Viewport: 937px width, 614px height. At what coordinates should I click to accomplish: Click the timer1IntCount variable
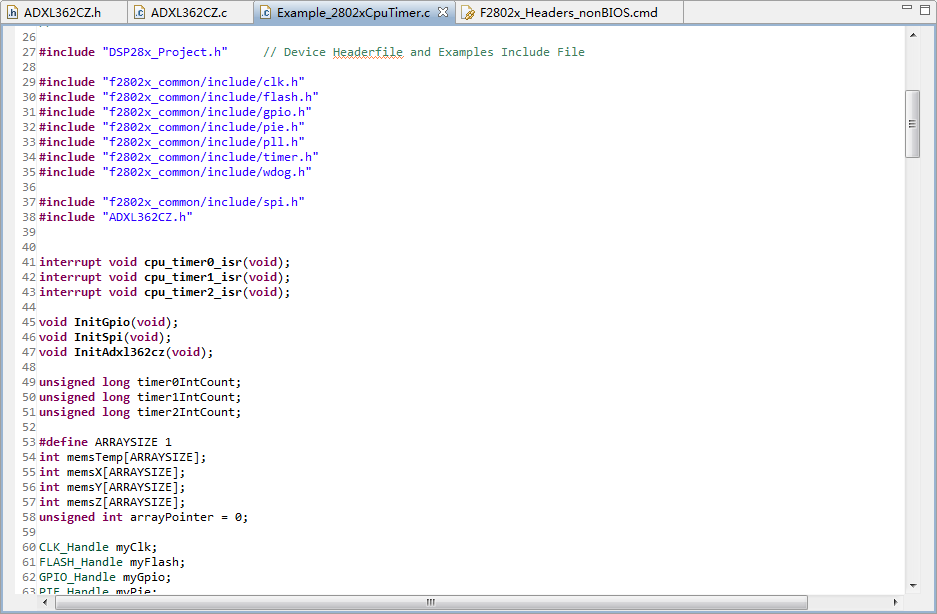point(186,397)
